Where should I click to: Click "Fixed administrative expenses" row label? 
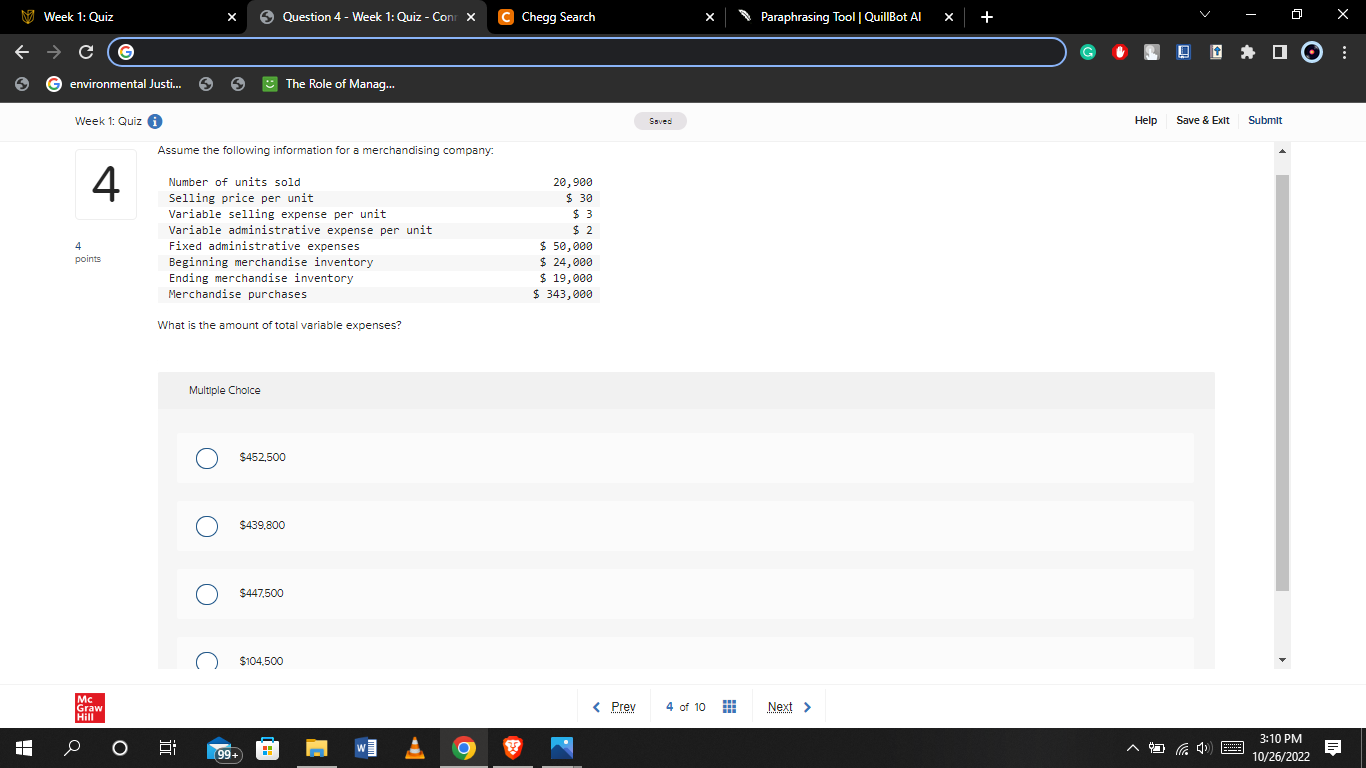tap(264, 246)
